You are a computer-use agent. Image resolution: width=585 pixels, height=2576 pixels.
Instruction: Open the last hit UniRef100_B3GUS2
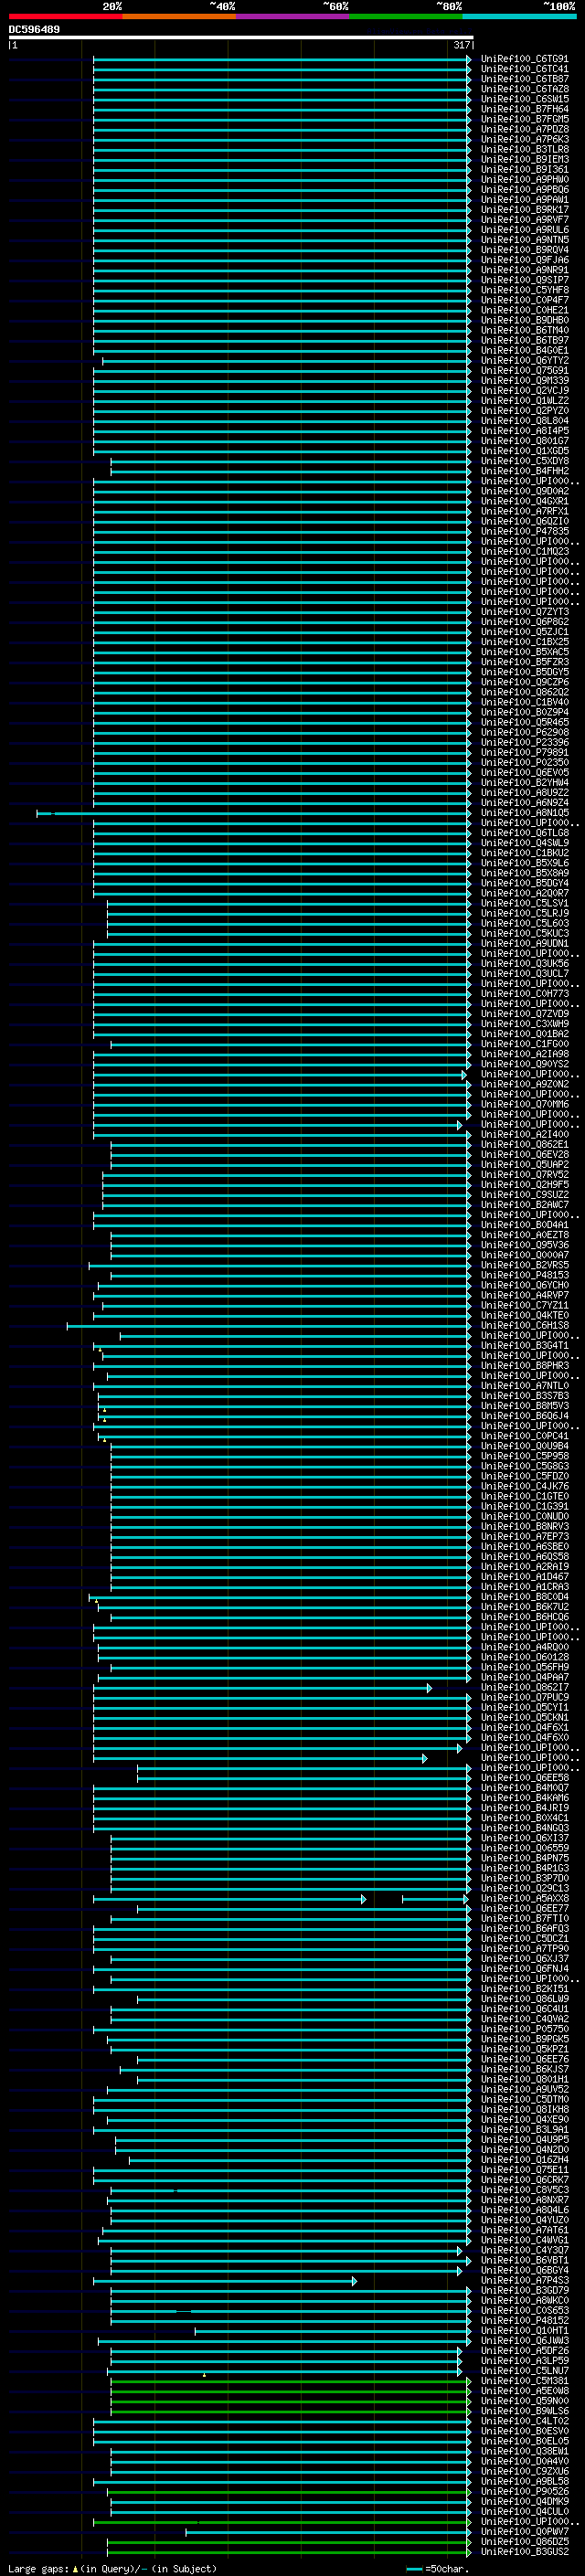click(x=524, y=2552)
